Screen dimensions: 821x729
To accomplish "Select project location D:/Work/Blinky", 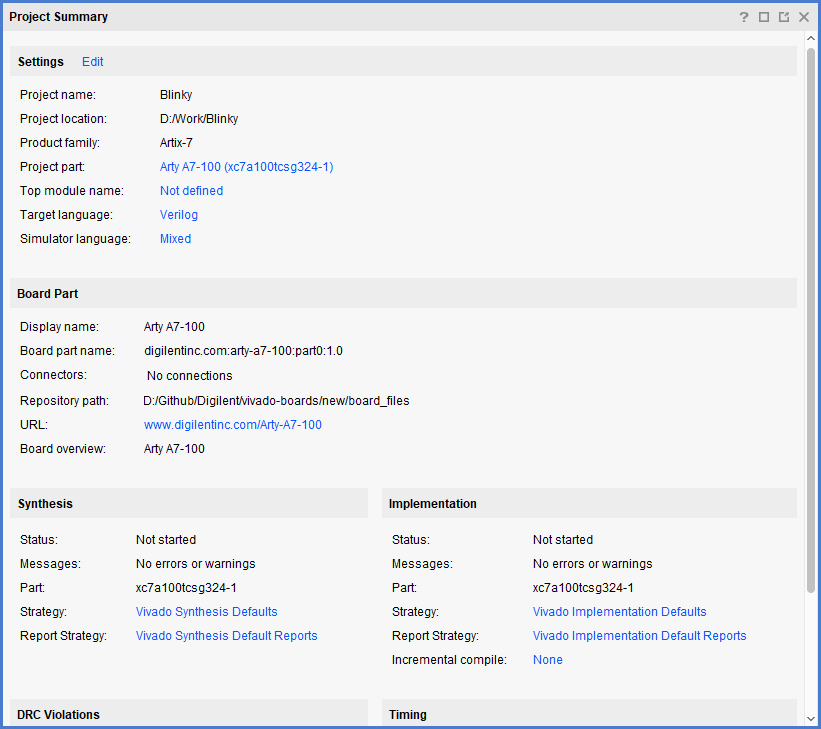I will (199, 119).
